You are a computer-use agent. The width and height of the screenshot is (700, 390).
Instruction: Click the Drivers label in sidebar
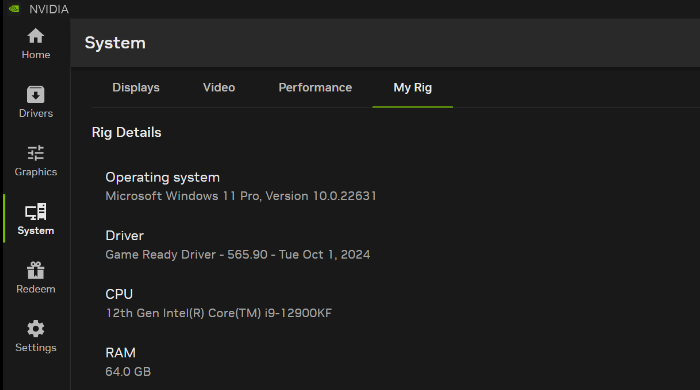click(x=36, y=113)
